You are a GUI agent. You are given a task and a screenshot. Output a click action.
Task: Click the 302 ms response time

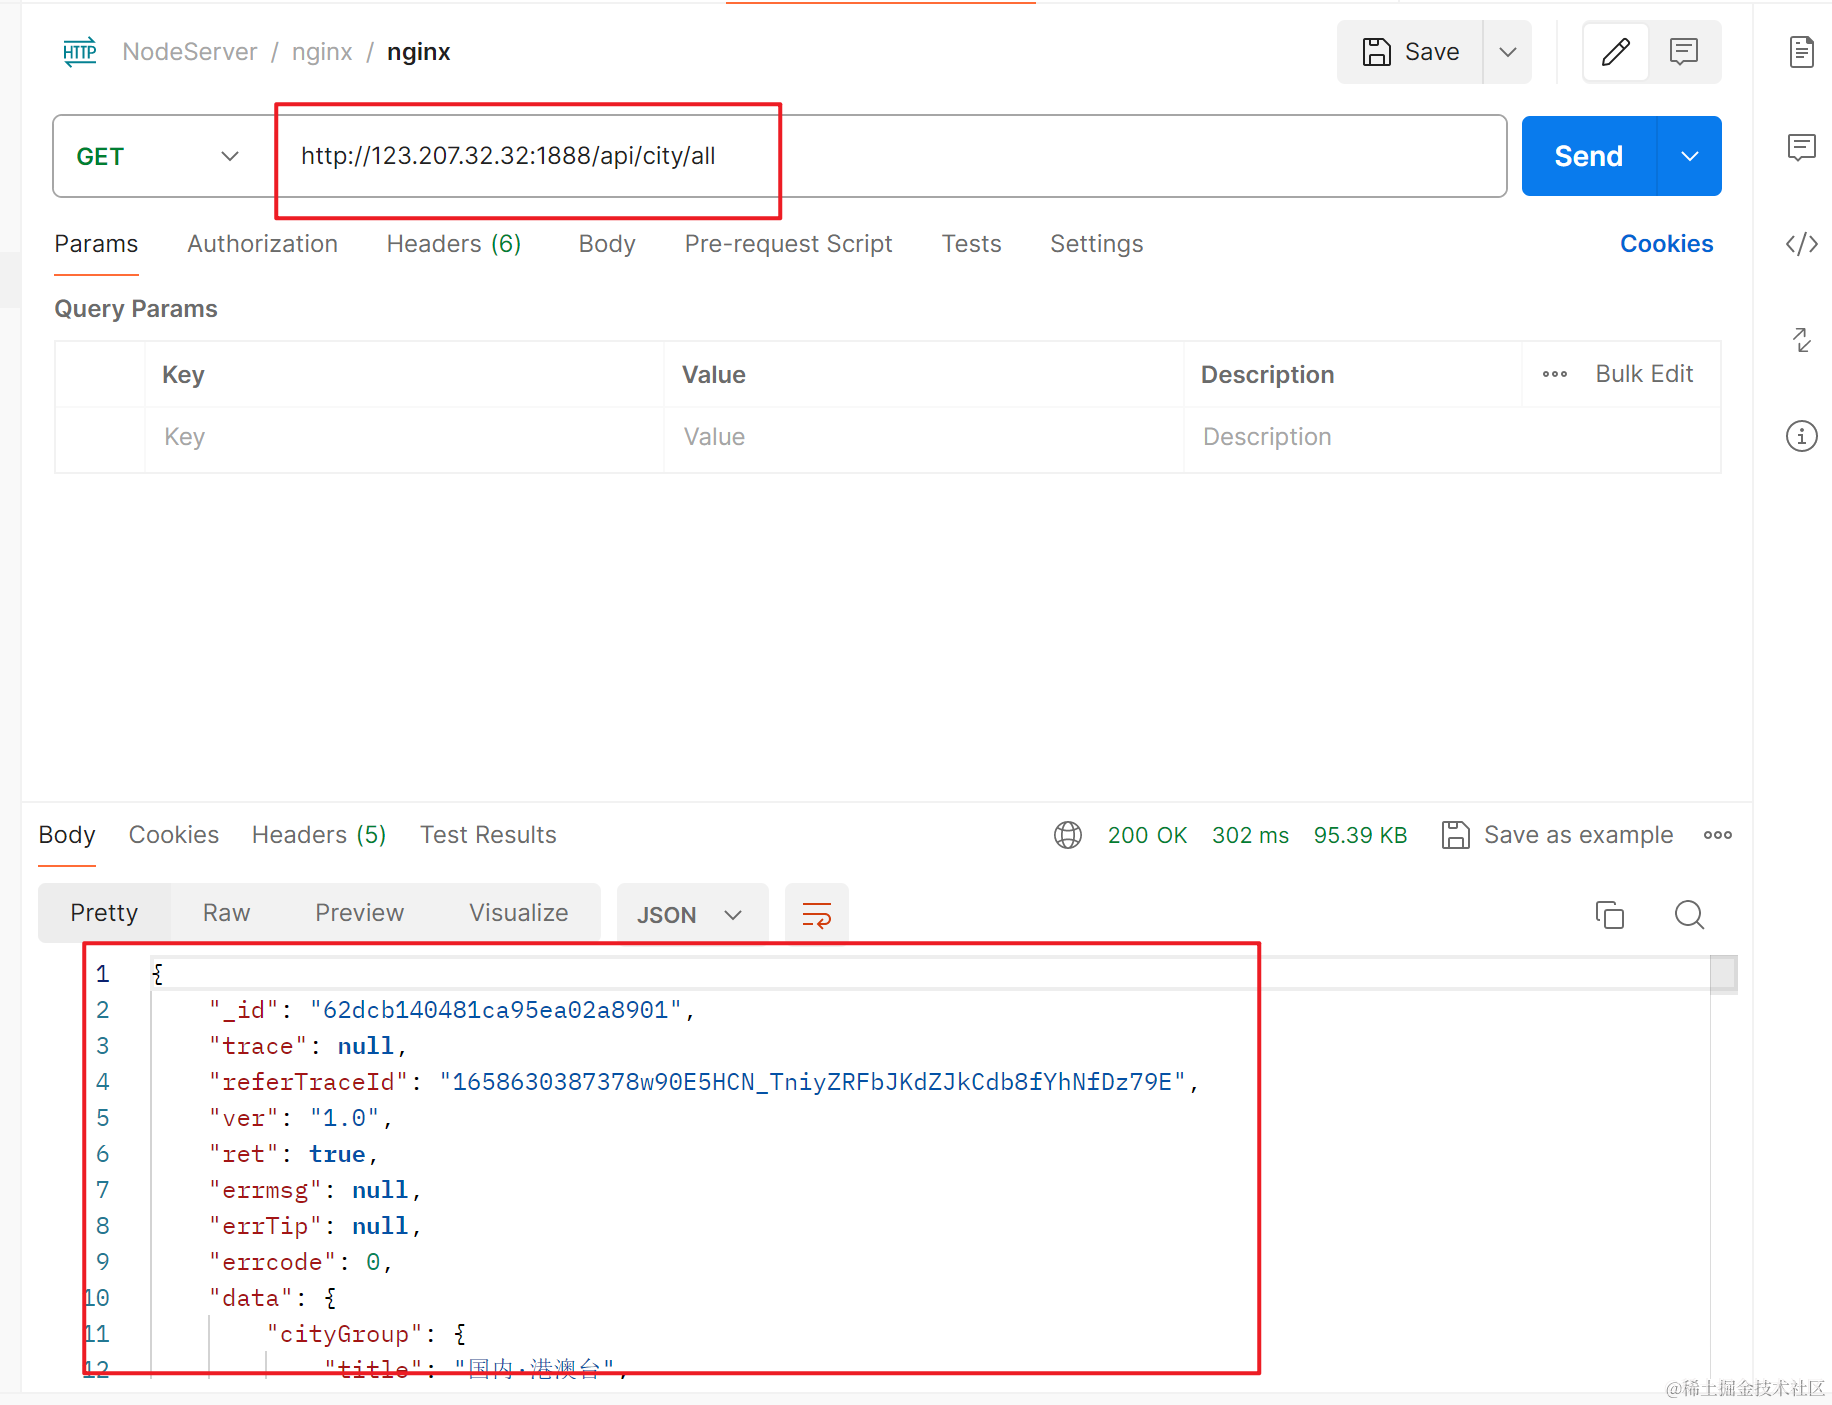pos(1250,835)
